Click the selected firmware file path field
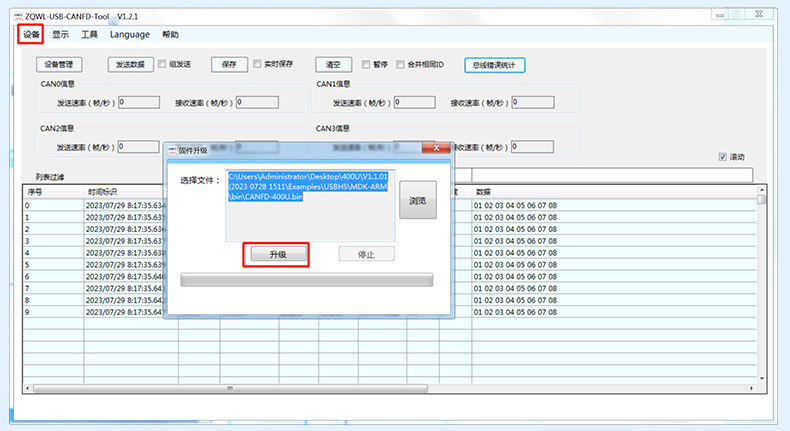This screenshot has width=790, height=431. pos(310,205)
